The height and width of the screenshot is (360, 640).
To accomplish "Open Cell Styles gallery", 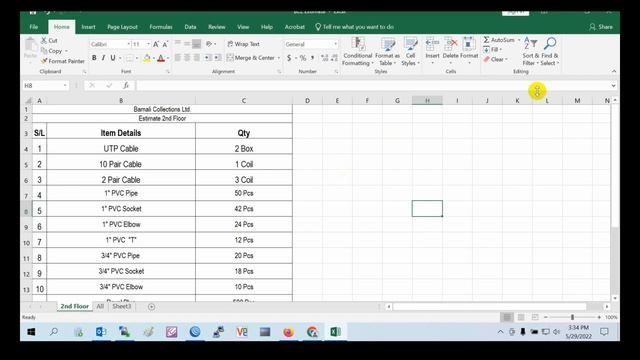I will (410, 51).
